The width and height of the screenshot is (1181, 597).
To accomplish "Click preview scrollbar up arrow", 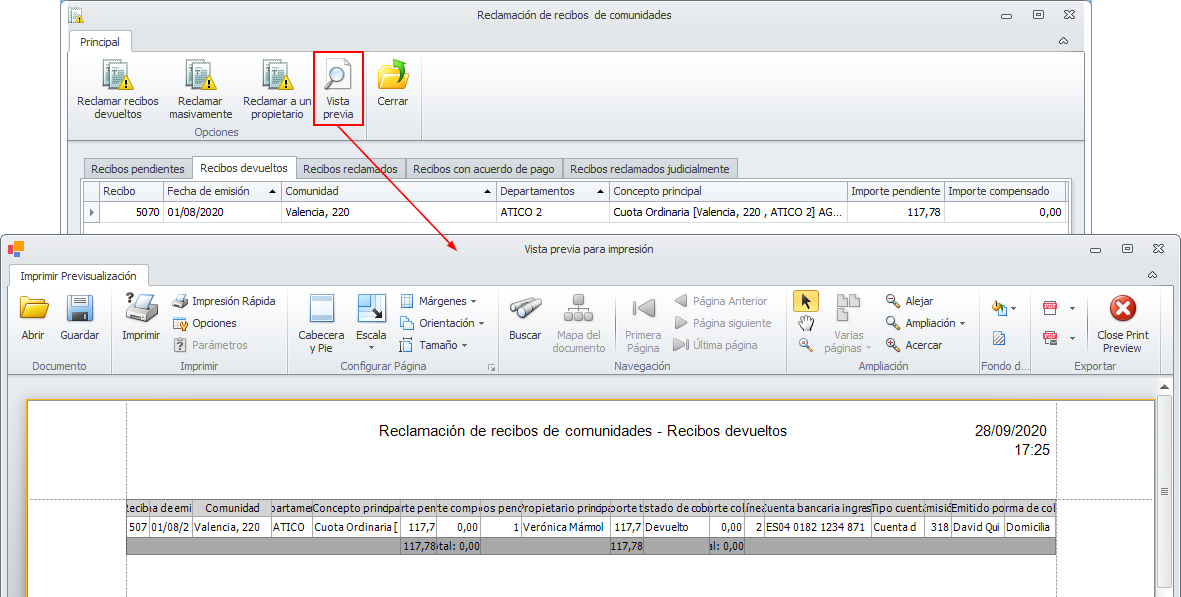I will click(1164, 387).
